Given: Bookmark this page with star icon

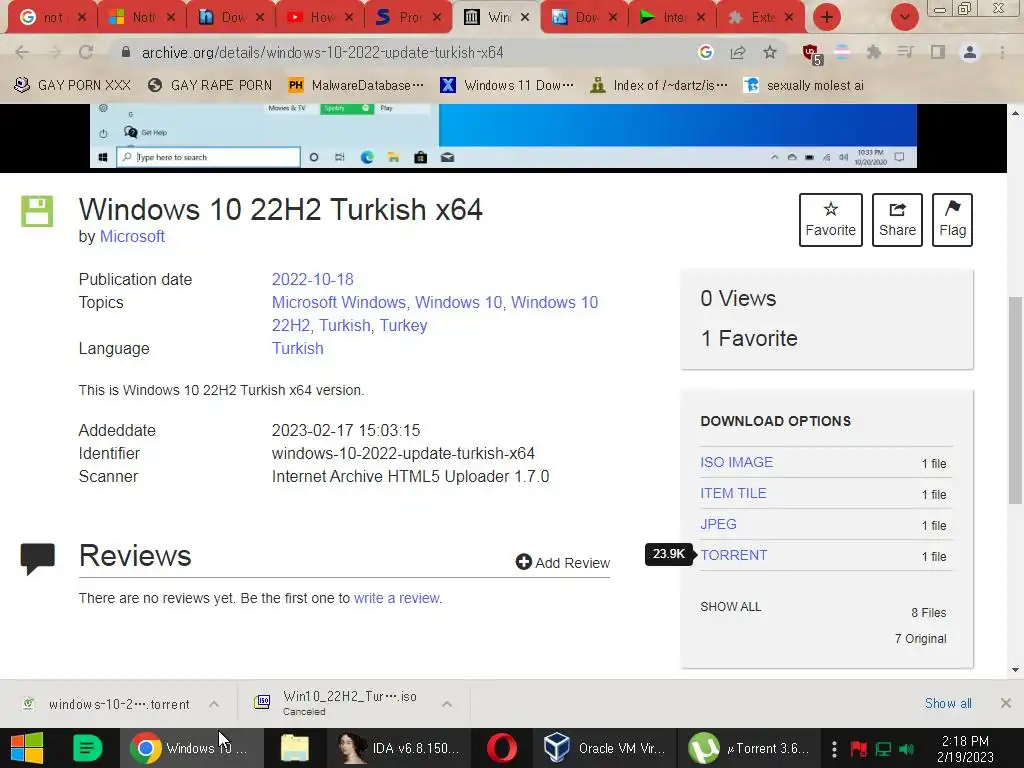Looking at the screenshot, I should coord(770,52).
